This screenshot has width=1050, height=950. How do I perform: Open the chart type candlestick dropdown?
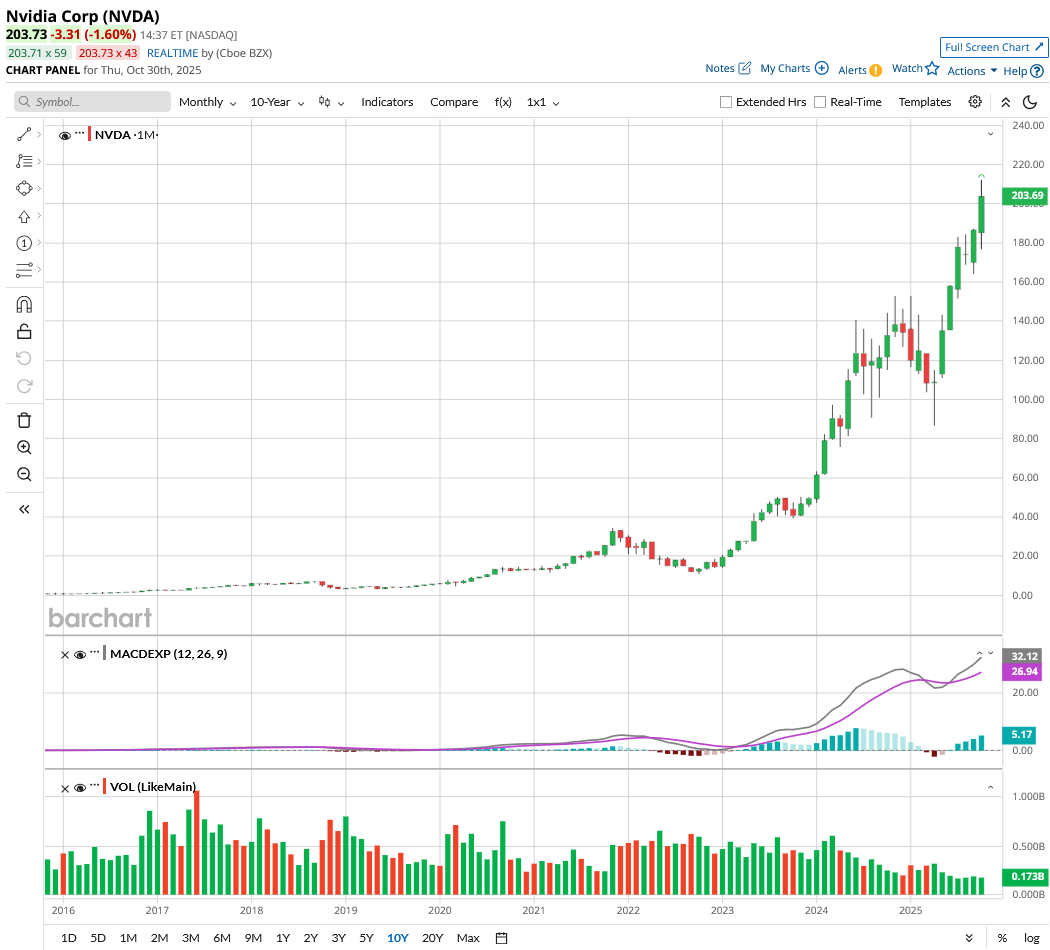[331, 102]
